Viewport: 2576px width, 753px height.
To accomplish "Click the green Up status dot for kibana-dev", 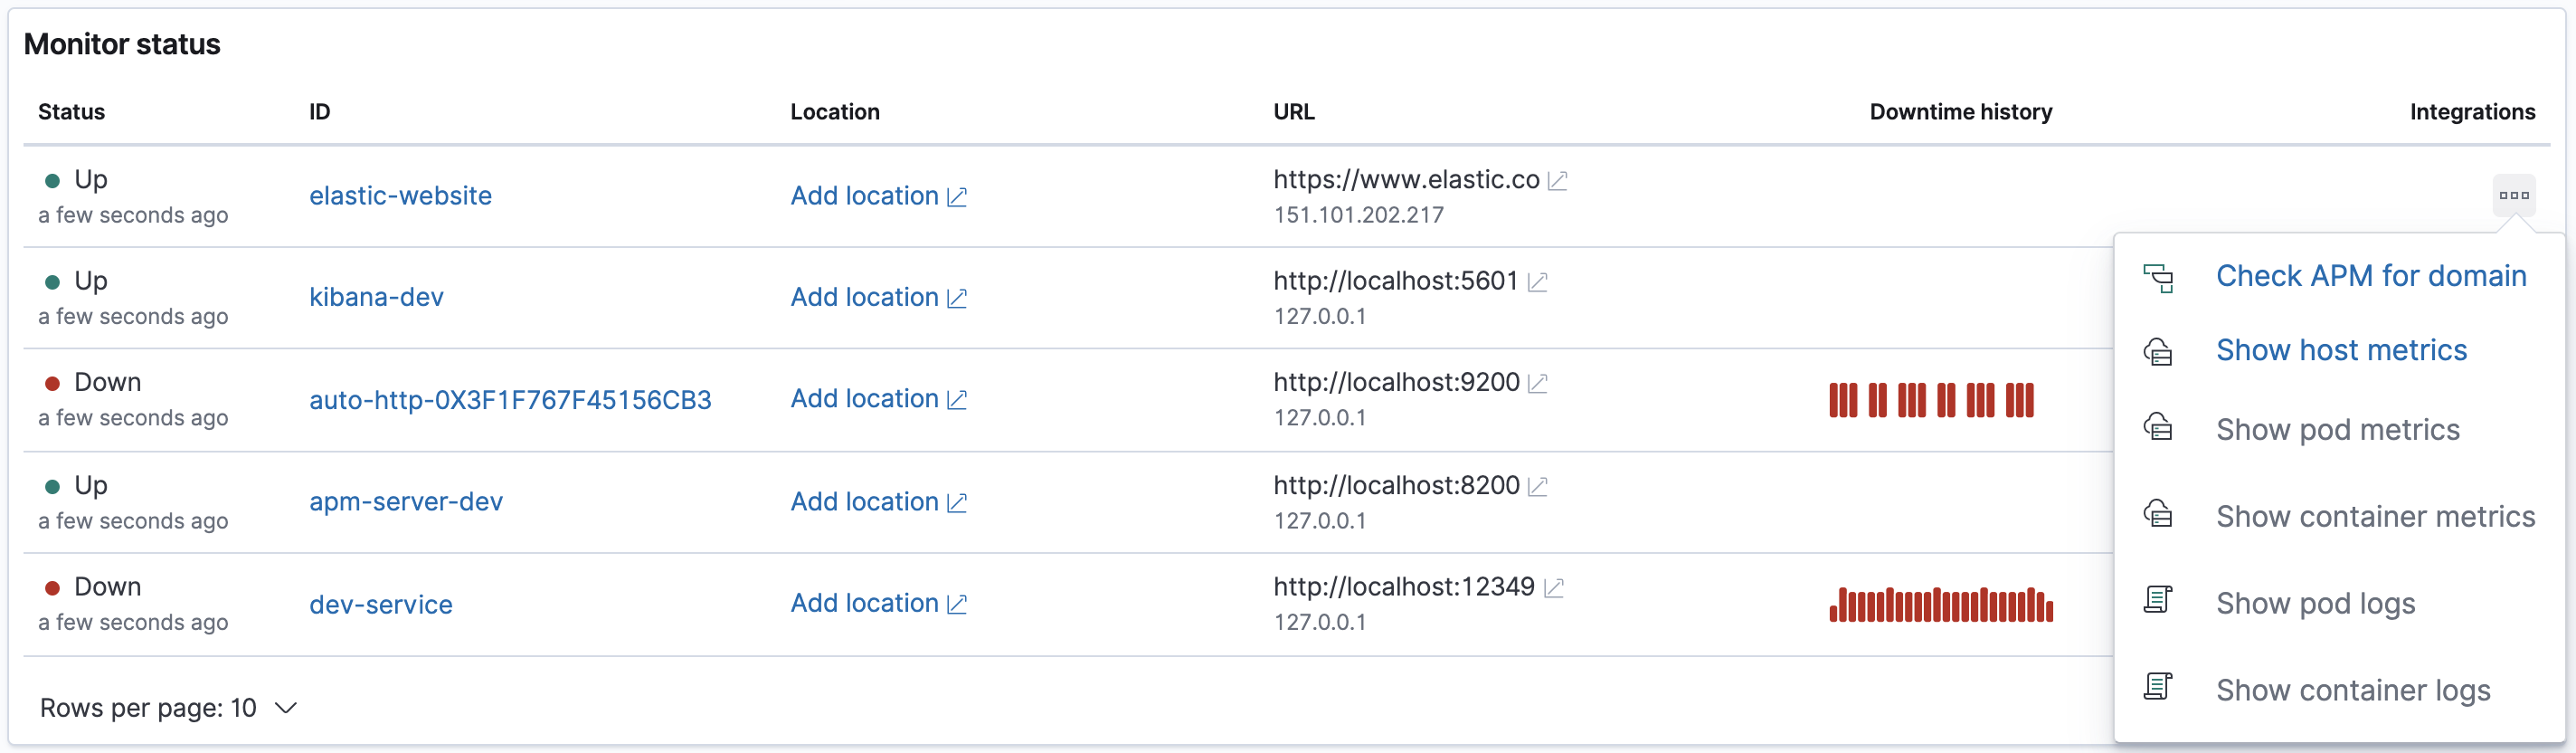I will pos(54,281).
